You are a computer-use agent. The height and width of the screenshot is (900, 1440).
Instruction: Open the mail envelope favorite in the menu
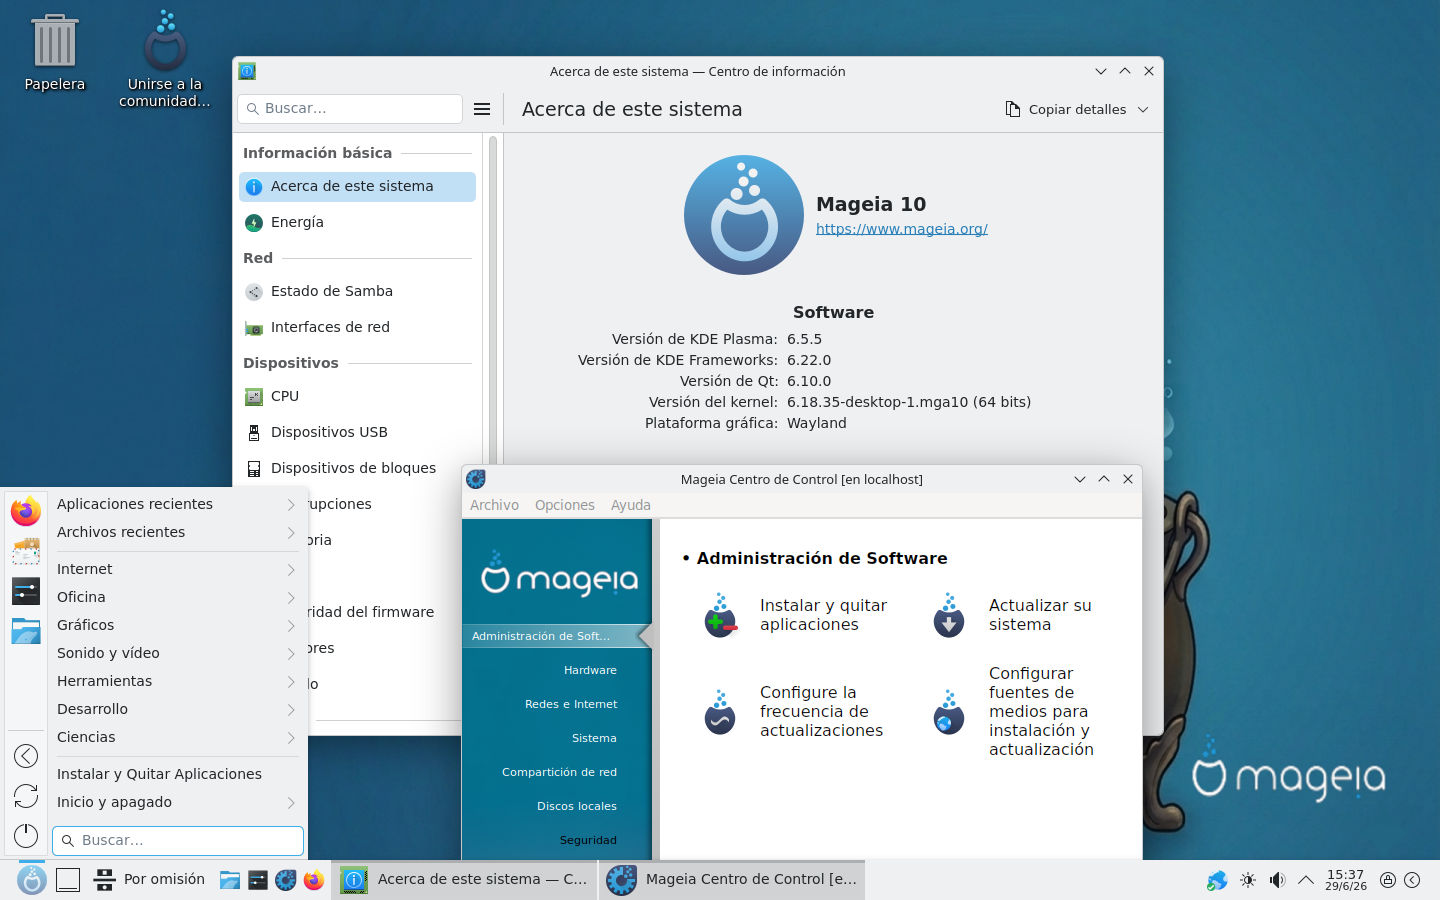[26, 551]
